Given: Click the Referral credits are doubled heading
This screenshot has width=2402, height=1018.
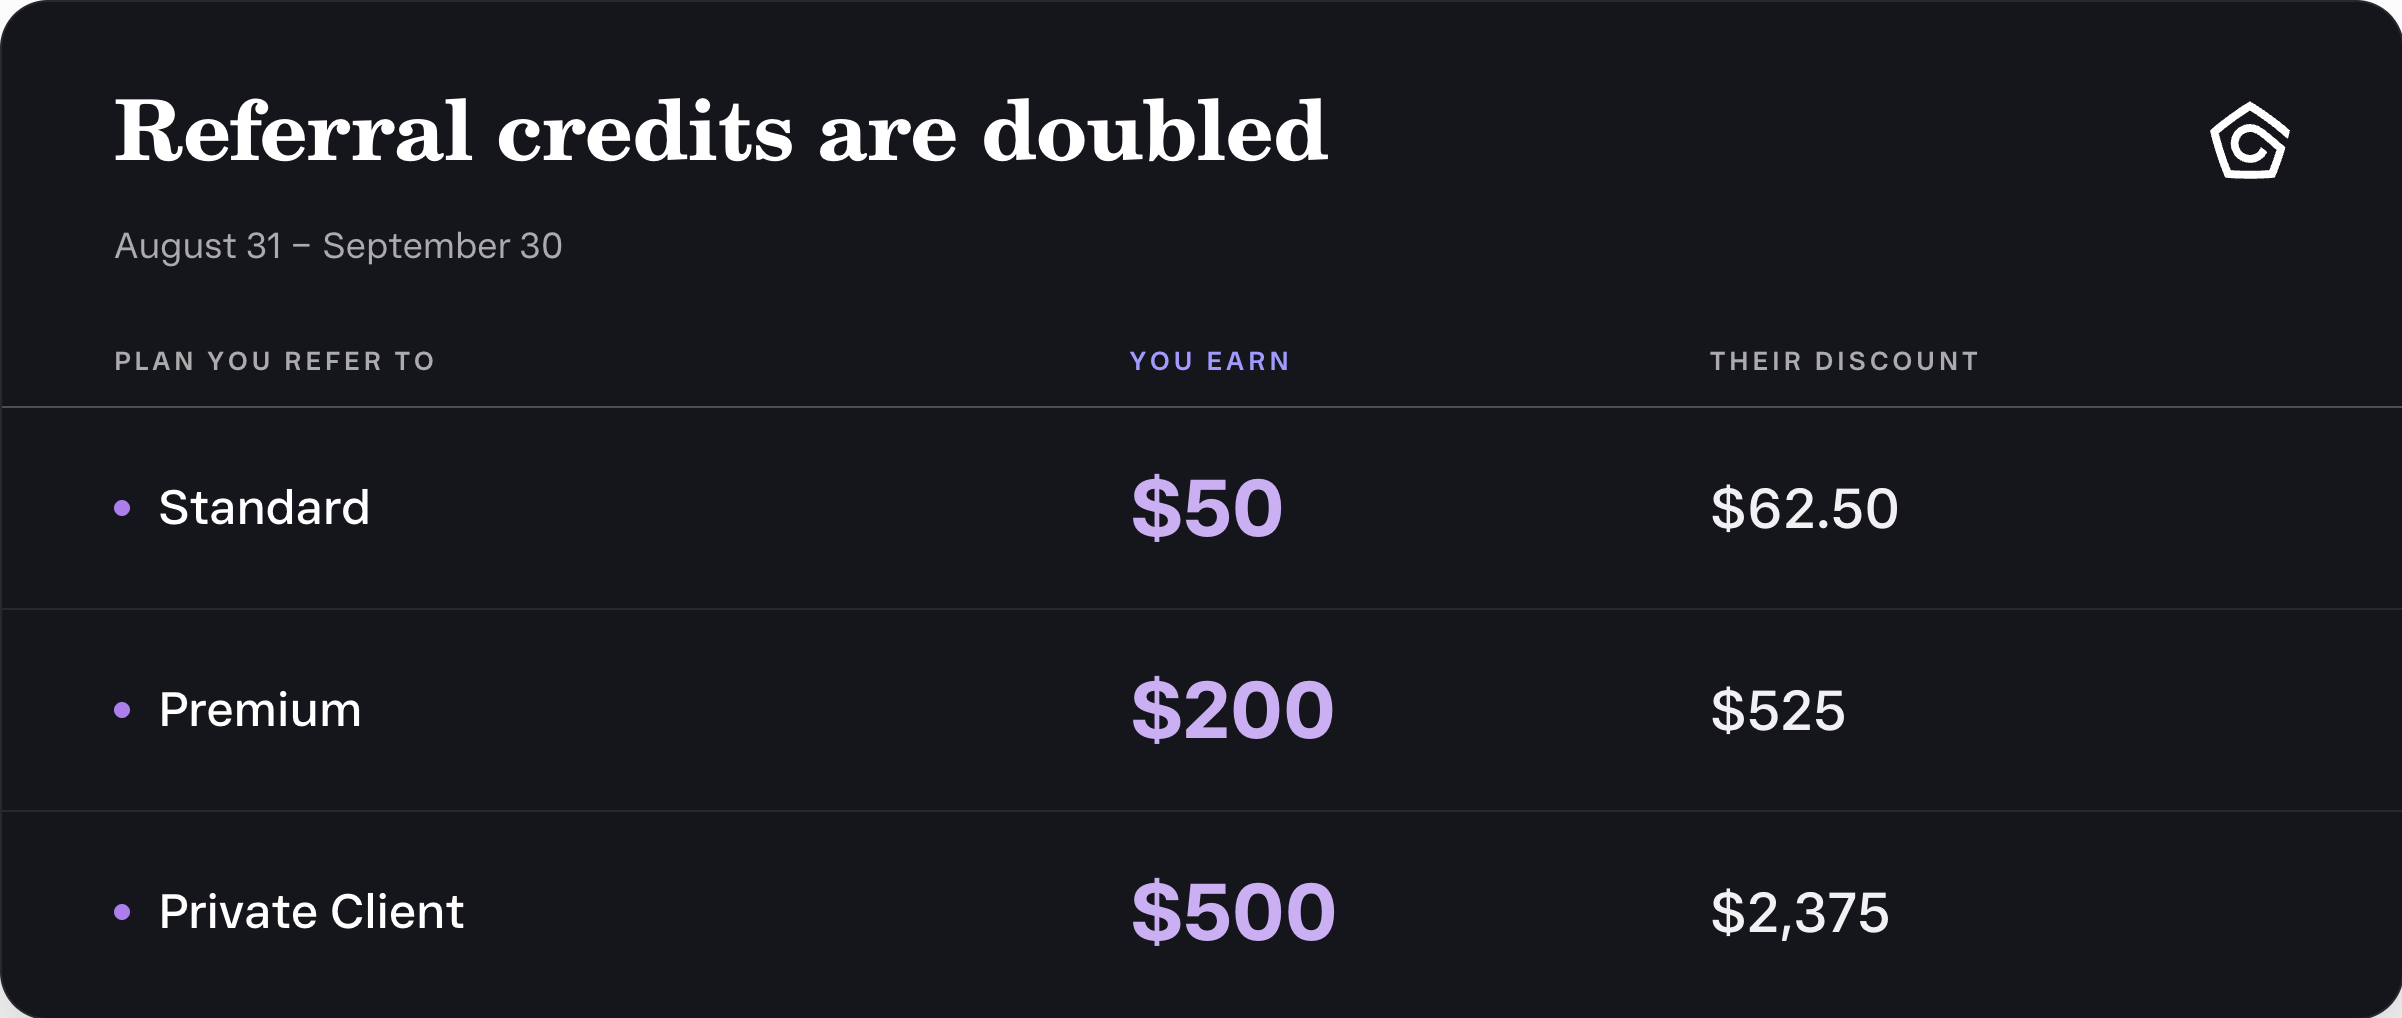Looking at the screenshot, I should coord(721,130).
